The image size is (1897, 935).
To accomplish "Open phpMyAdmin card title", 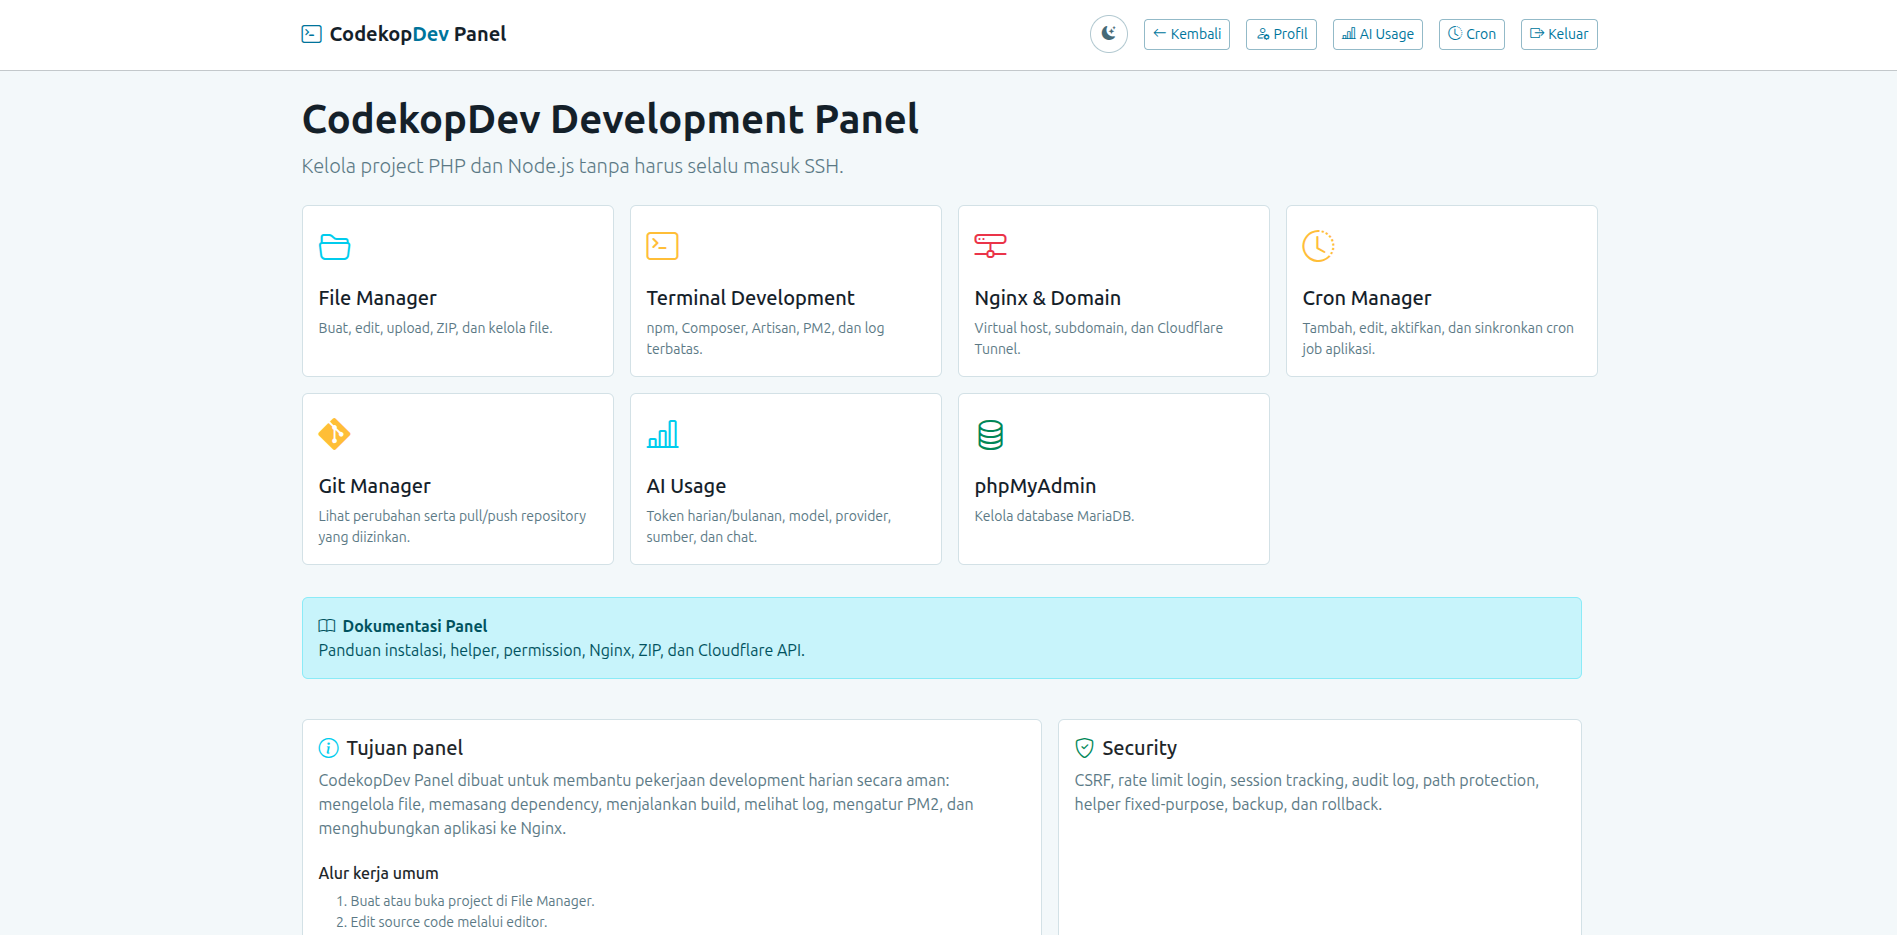I will 1035,486.
